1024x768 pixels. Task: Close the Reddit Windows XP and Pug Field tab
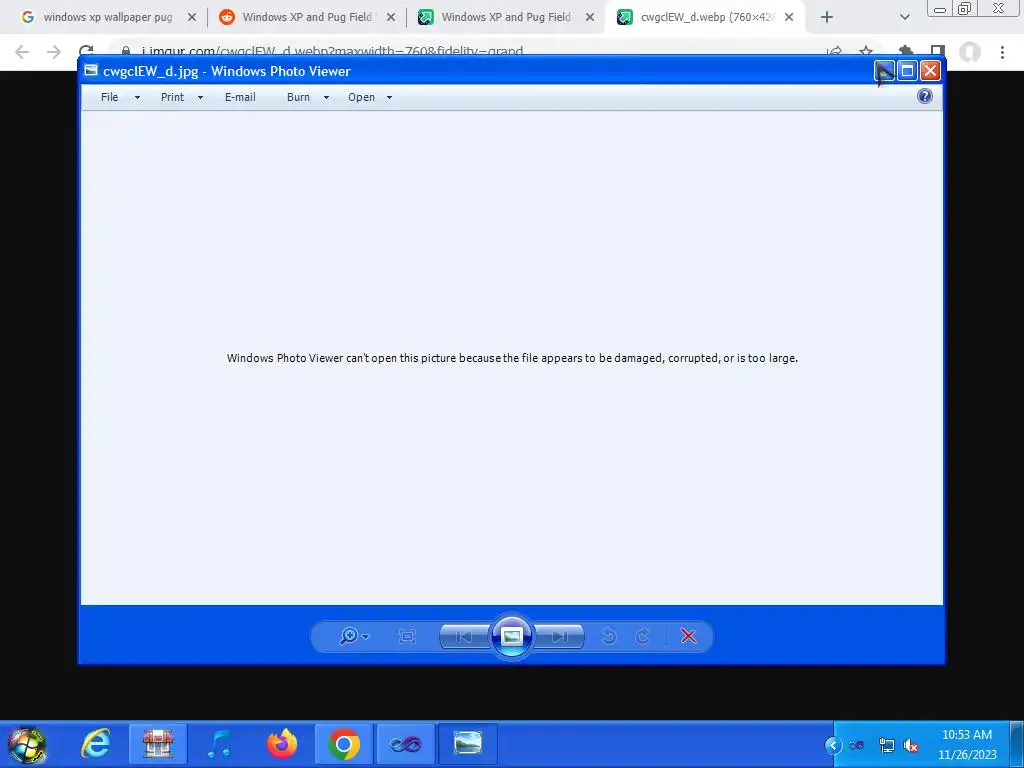coord(391,18)
